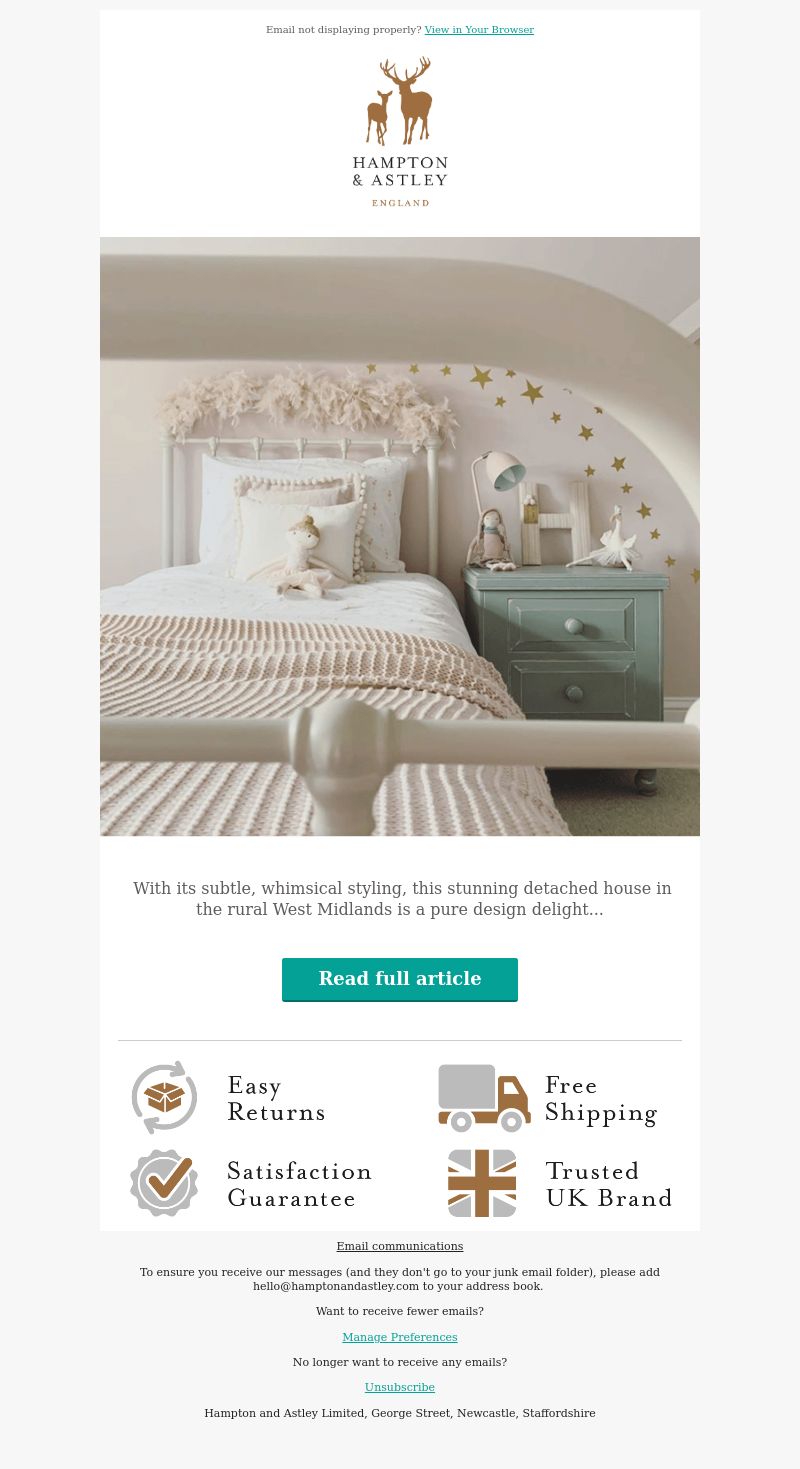Click the Easy Returns box icon
Viewport: 800px width, 1469px height.
tap(164, 1097)
